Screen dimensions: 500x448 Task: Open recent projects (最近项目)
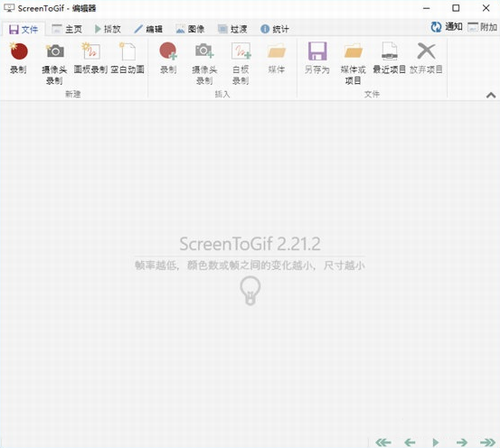pyautogui.click(x=389, y=58)
